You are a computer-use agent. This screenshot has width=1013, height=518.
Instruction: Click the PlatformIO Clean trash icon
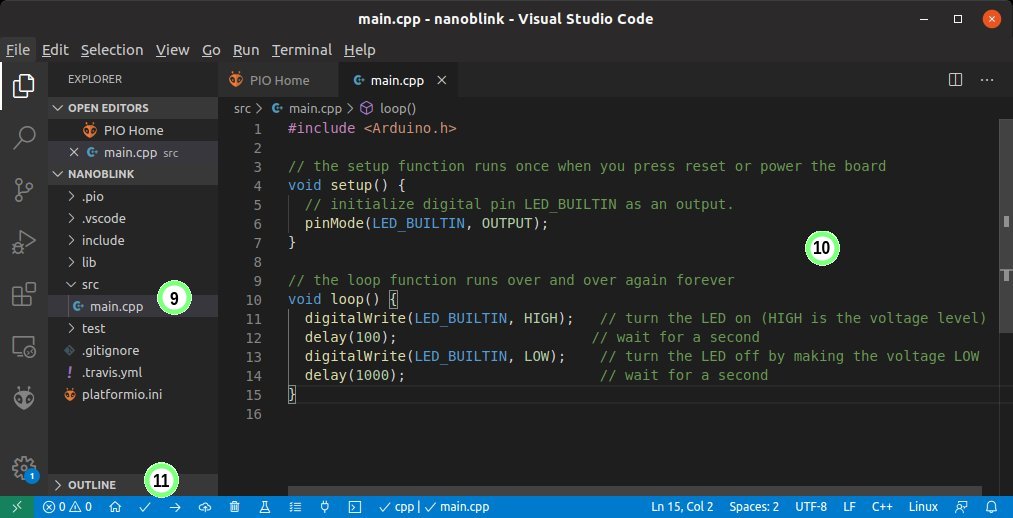[x=234, y=507]
